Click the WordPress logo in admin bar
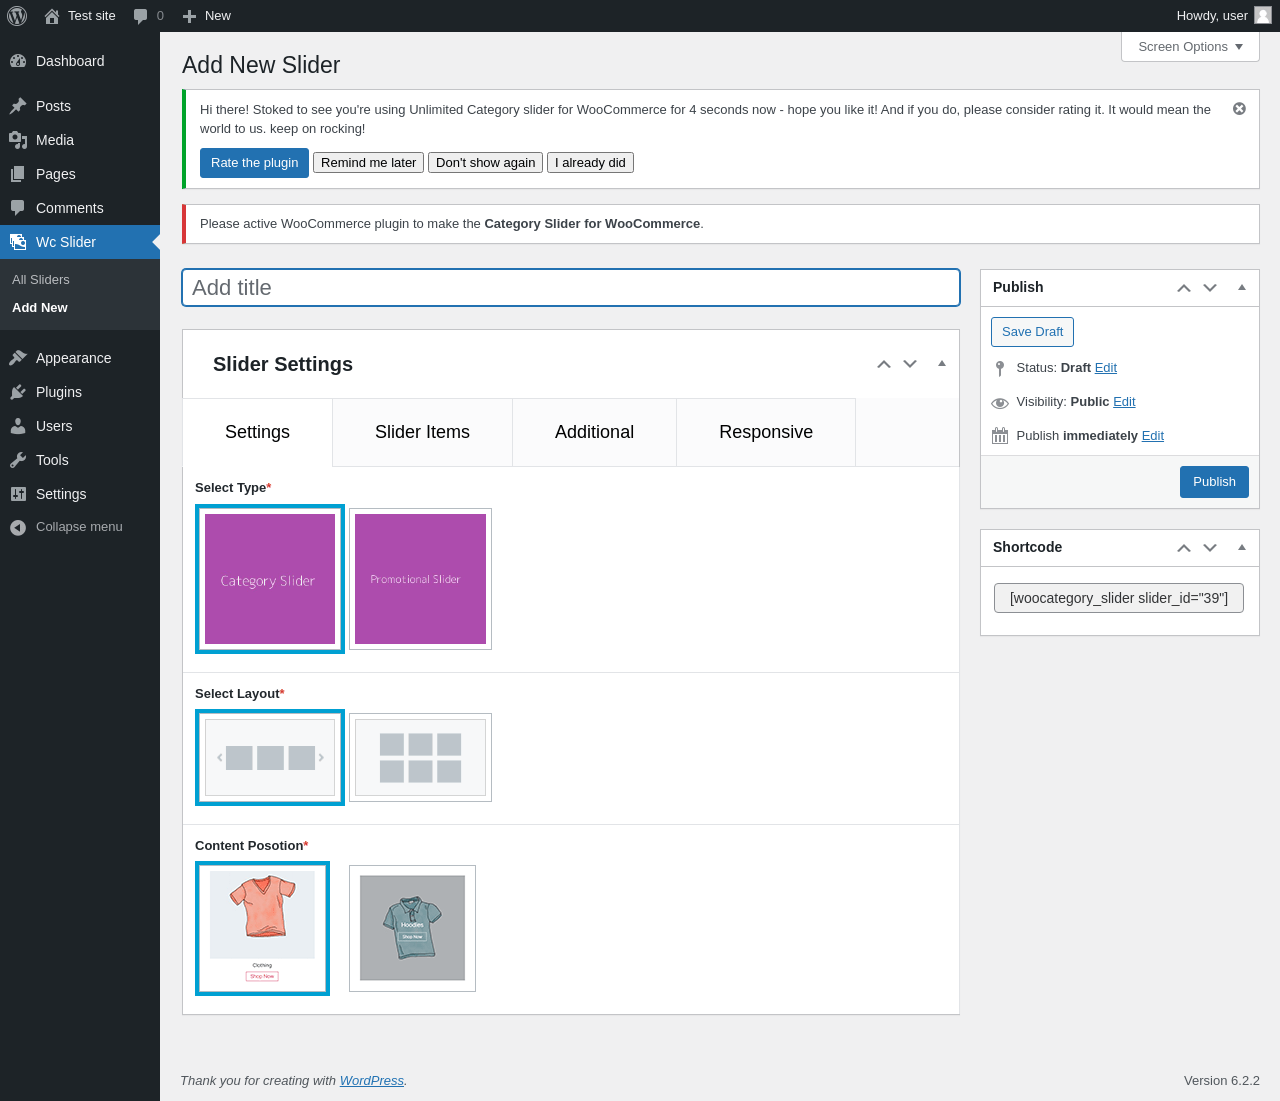The image size is (1280, 1101). [17, 16]
